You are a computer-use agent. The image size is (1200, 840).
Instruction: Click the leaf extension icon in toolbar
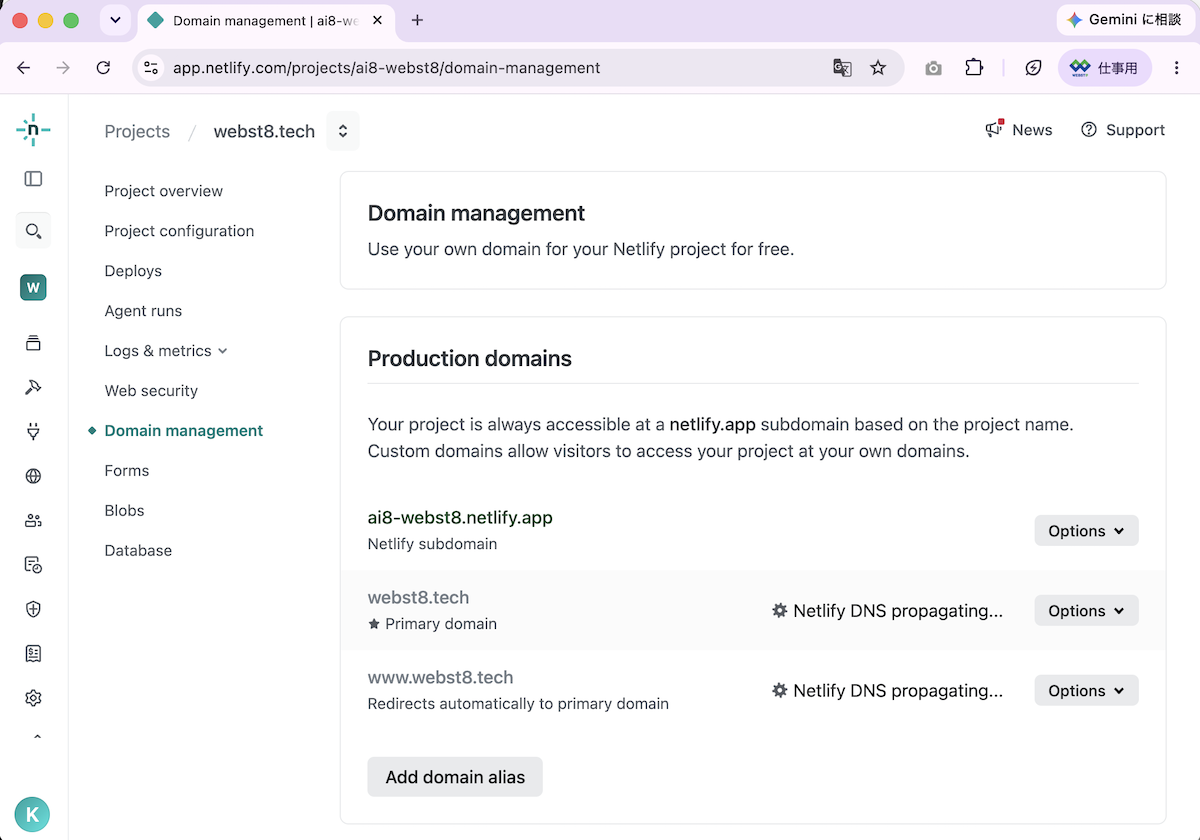click(x=1034, y=68)
